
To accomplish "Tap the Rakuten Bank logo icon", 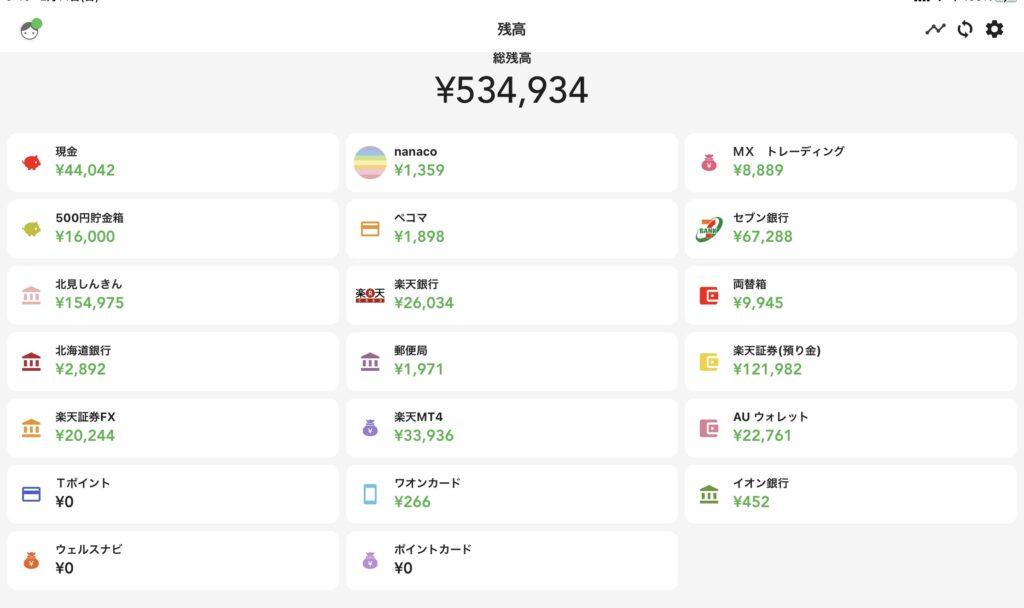I will 370,295.
